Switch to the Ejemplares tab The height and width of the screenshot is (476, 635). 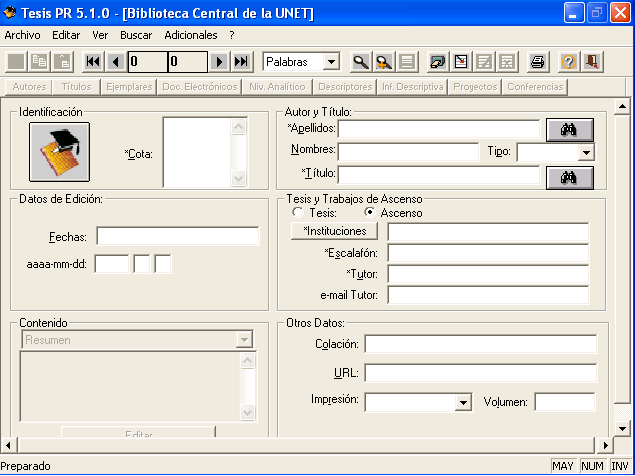tap(129, 87)
